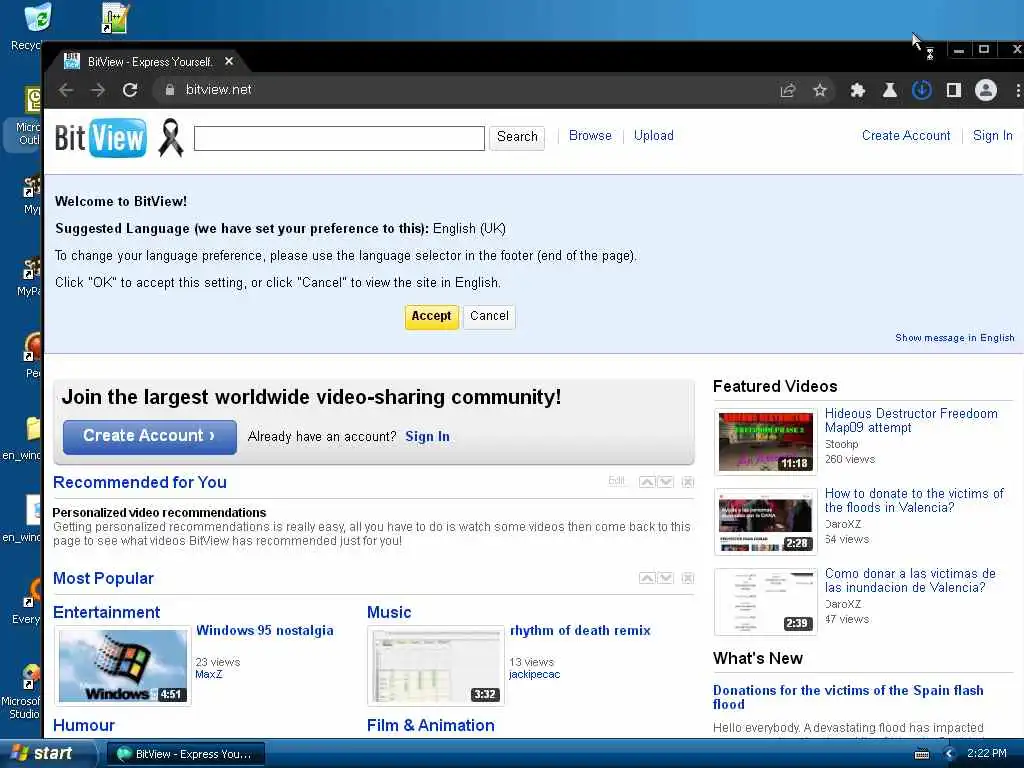Click Sign In in the header
Screen dimensions: 1024x768
click(993, 135)
